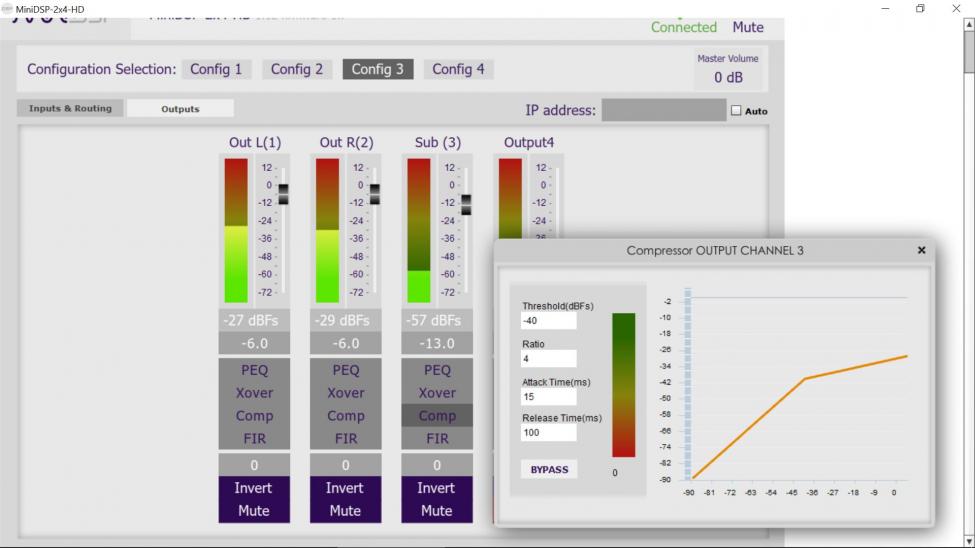
Task: Click the scrollbar up arrow
Action: pos(969,24)
